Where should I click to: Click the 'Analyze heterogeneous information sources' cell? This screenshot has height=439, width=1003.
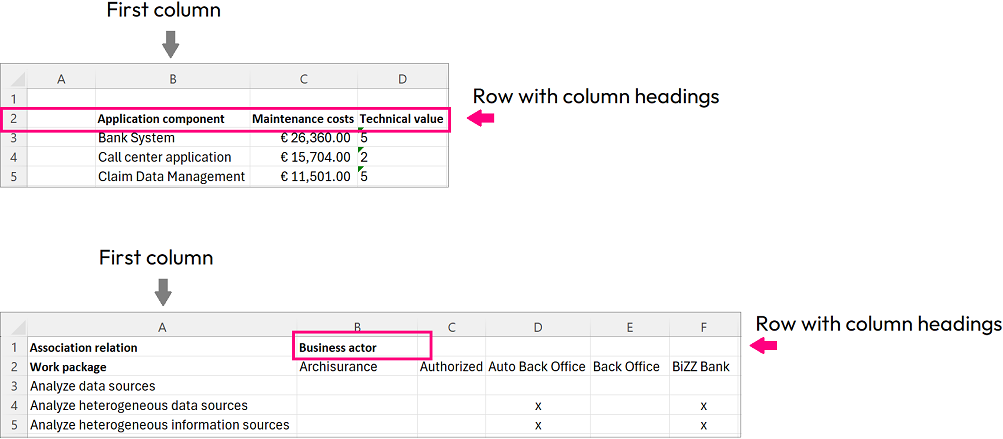[162, 425]
